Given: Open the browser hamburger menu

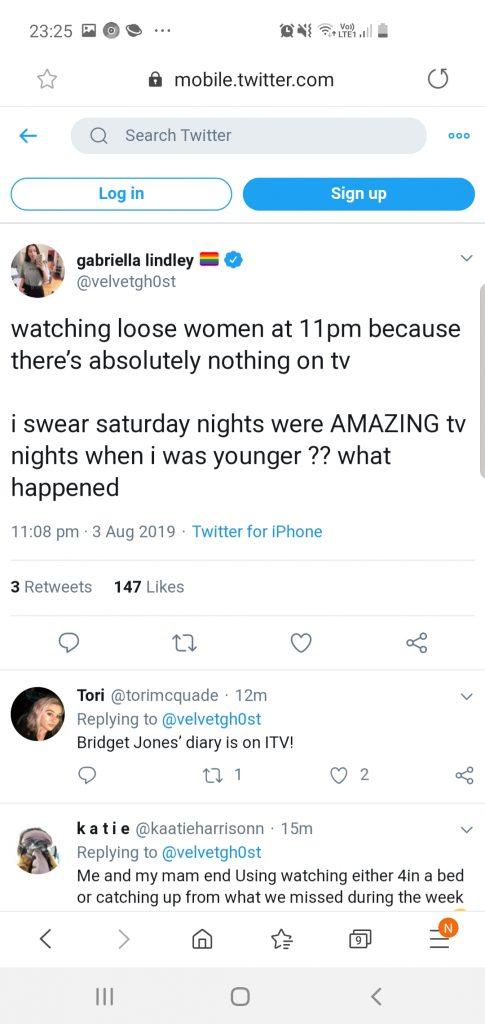Looking at the screenshot, I should 441,938.
